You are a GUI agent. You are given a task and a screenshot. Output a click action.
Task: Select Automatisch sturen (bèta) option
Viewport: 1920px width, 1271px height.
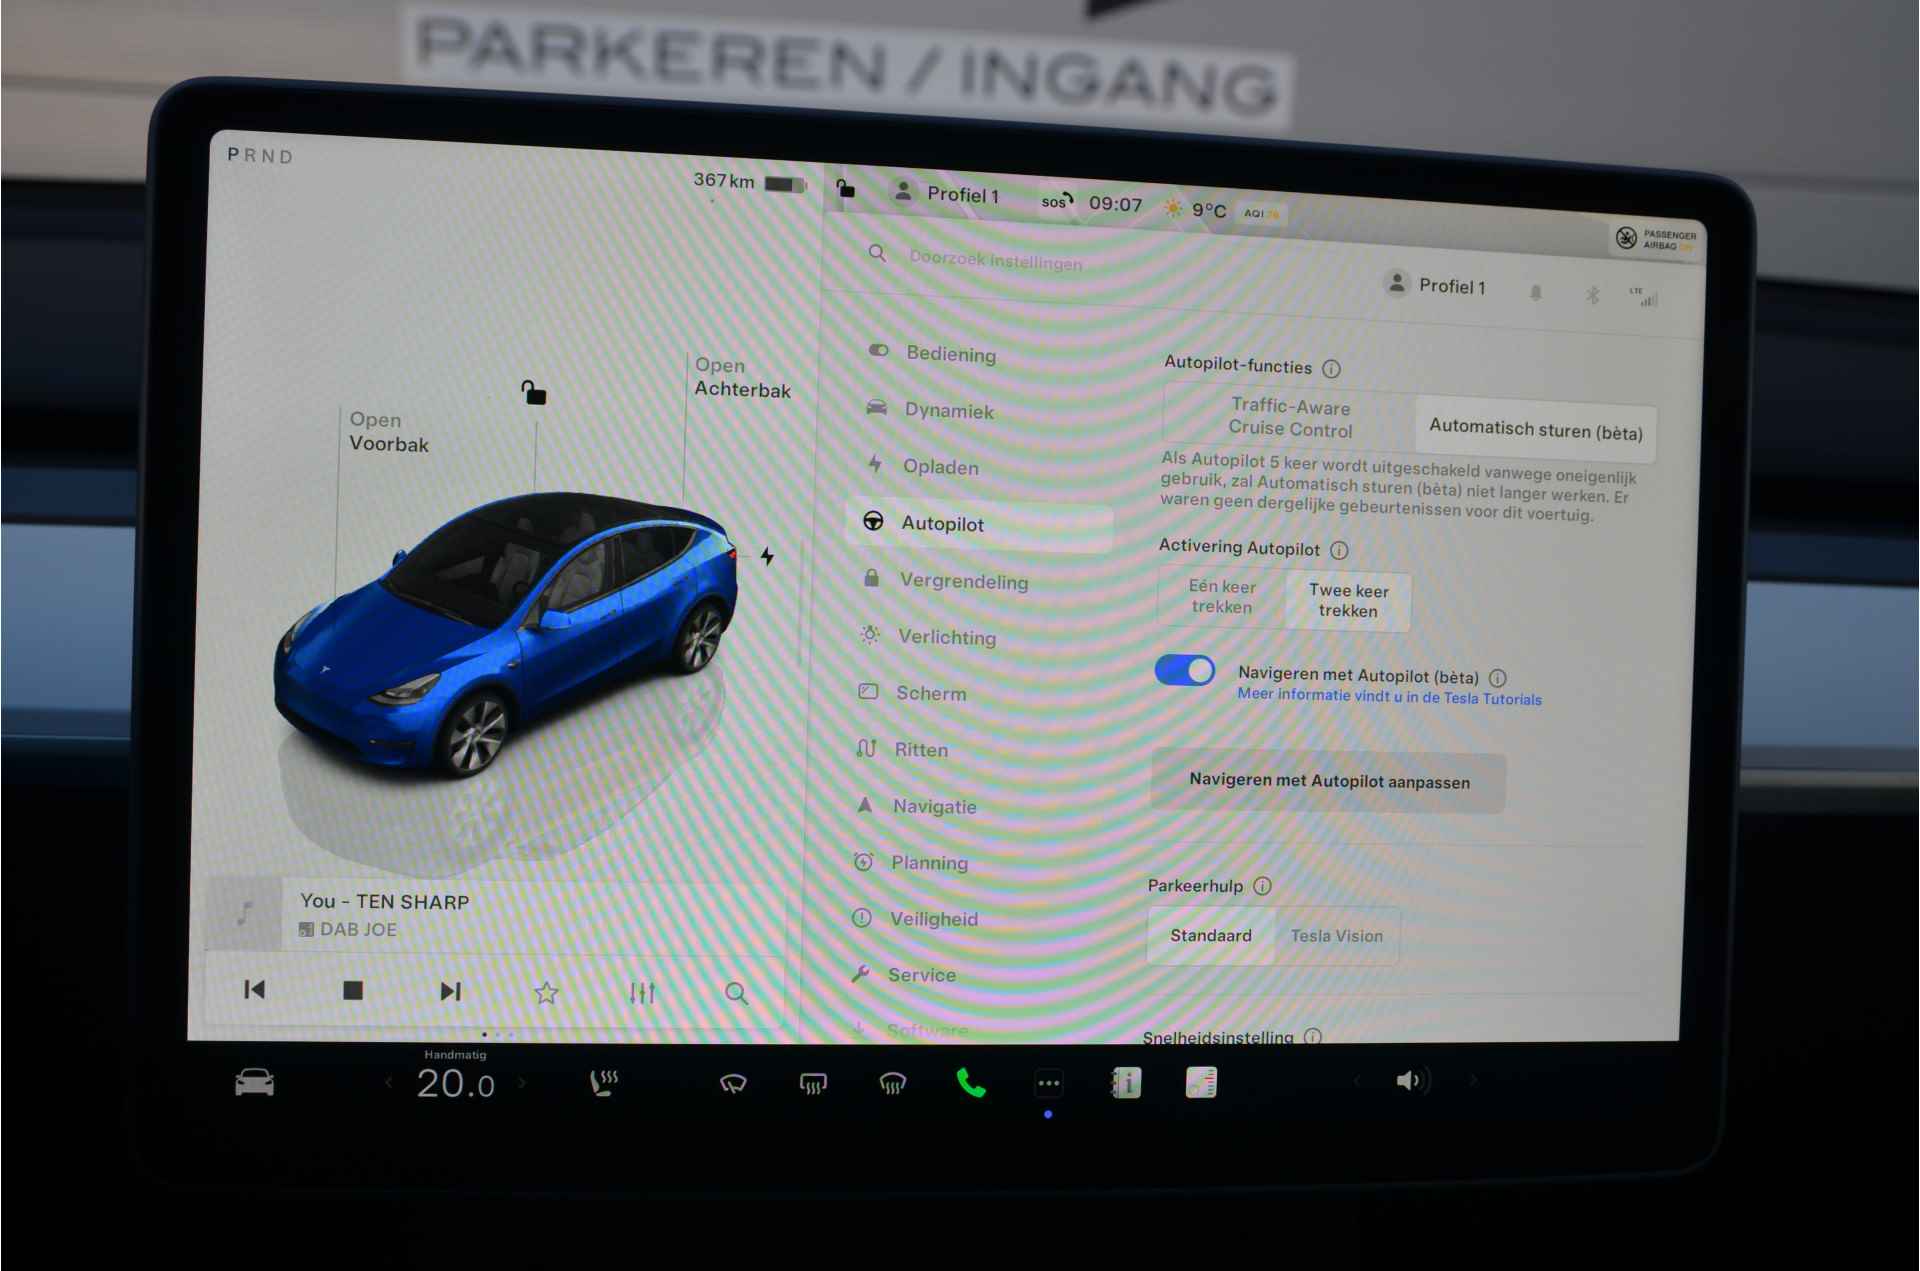click(x=1535, y=430)
